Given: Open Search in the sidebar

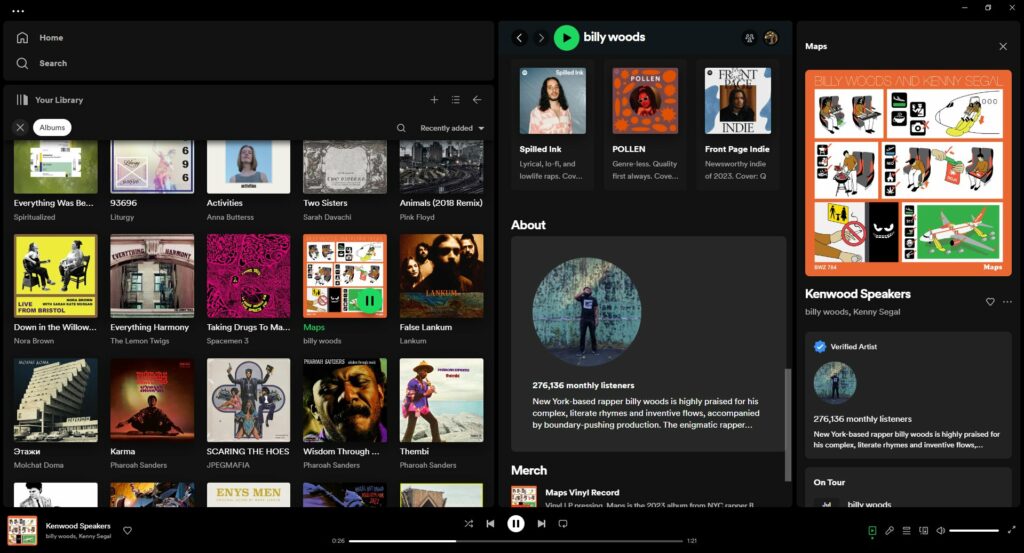Looking at the screenshot, I should pyautogui.click(x=41, y=63).
